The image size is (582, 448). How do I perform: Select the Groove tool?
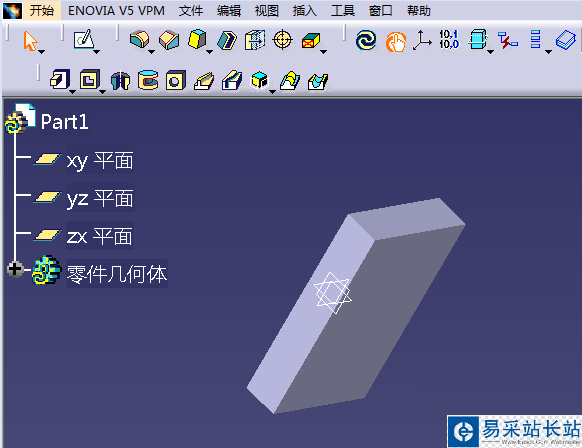148,80
